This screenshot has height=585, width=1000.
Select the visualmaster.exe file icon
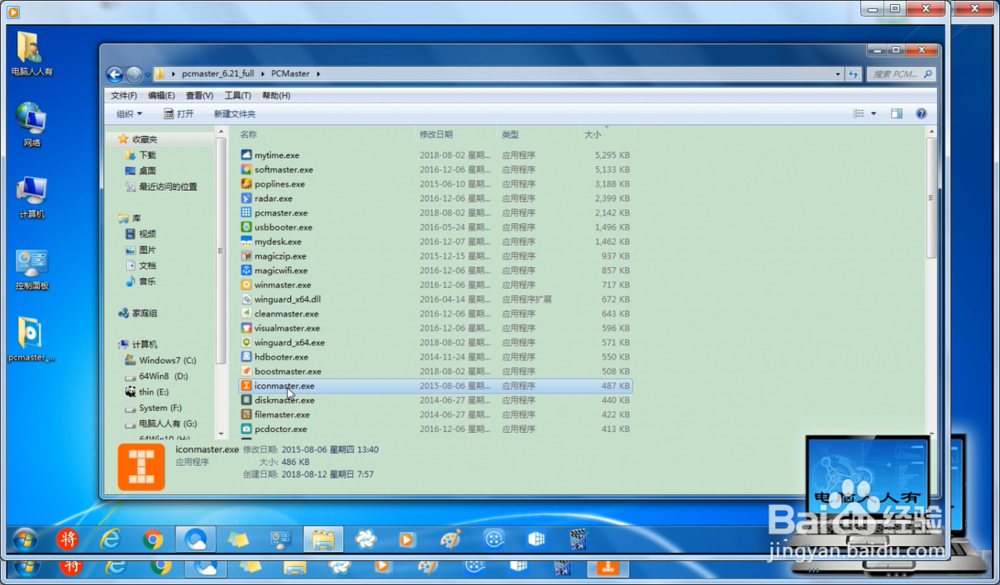tap(246, 328)
